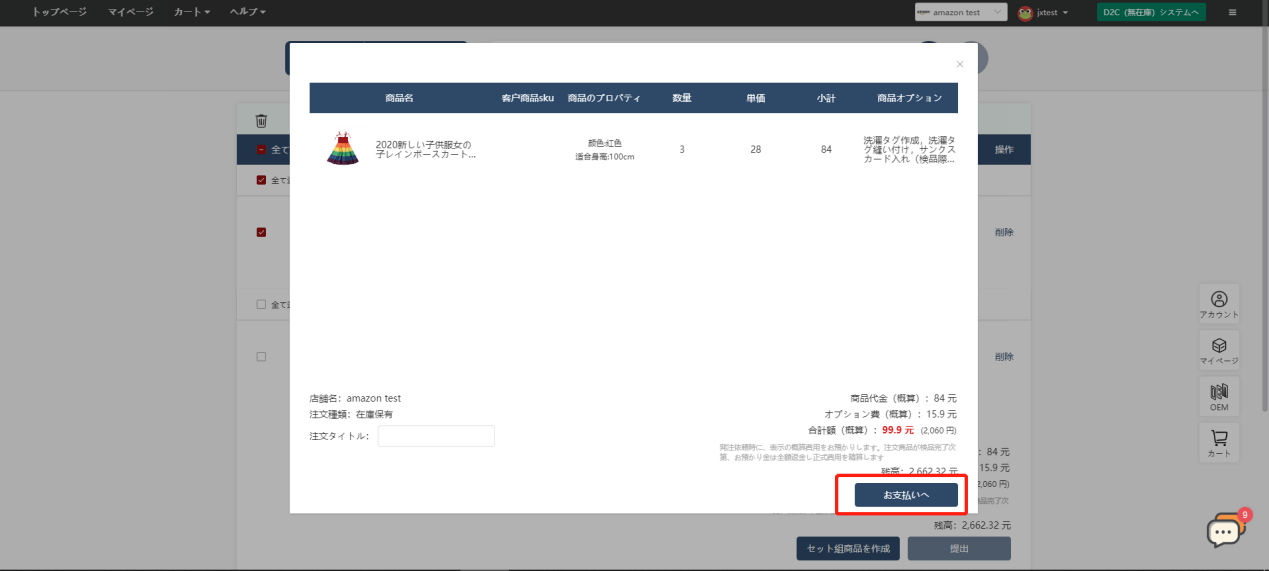
Task: Focus the 注文タイトル input field
Action: pos(436,436)
